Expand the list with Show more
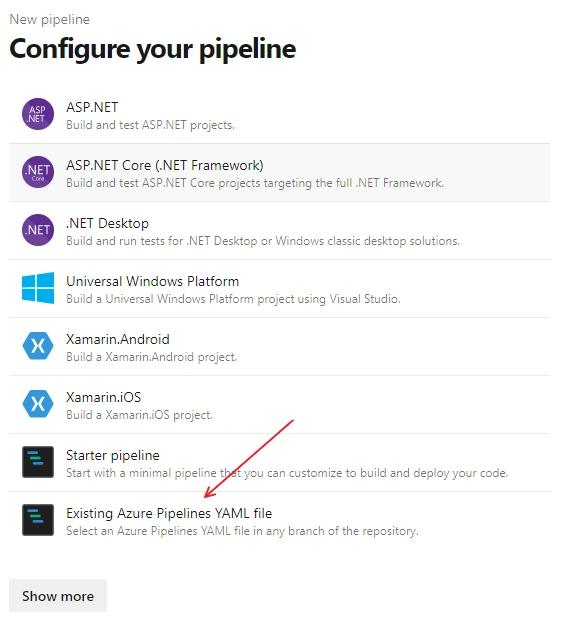The width and height of the screenshot is (565, 624). click(x=58, y=596)
